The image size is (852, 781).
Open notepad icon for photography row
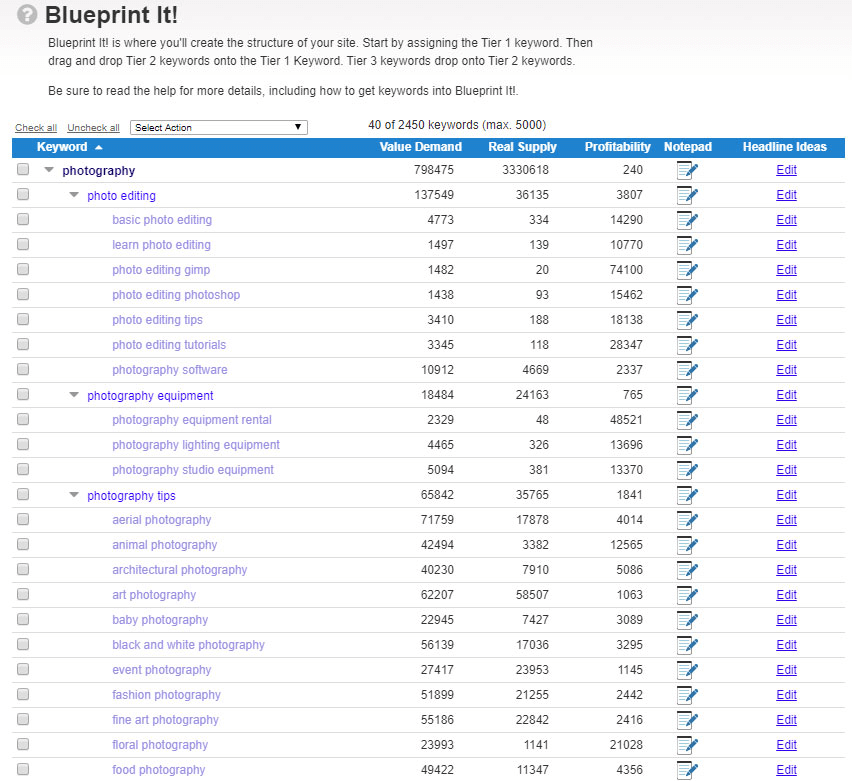(x=687, y=171)
